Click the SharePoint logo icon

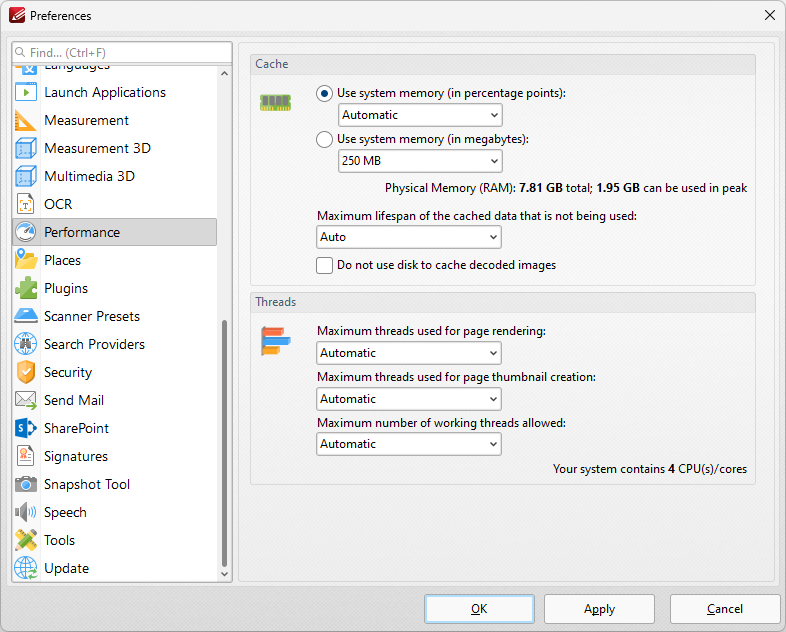point(26,428)
